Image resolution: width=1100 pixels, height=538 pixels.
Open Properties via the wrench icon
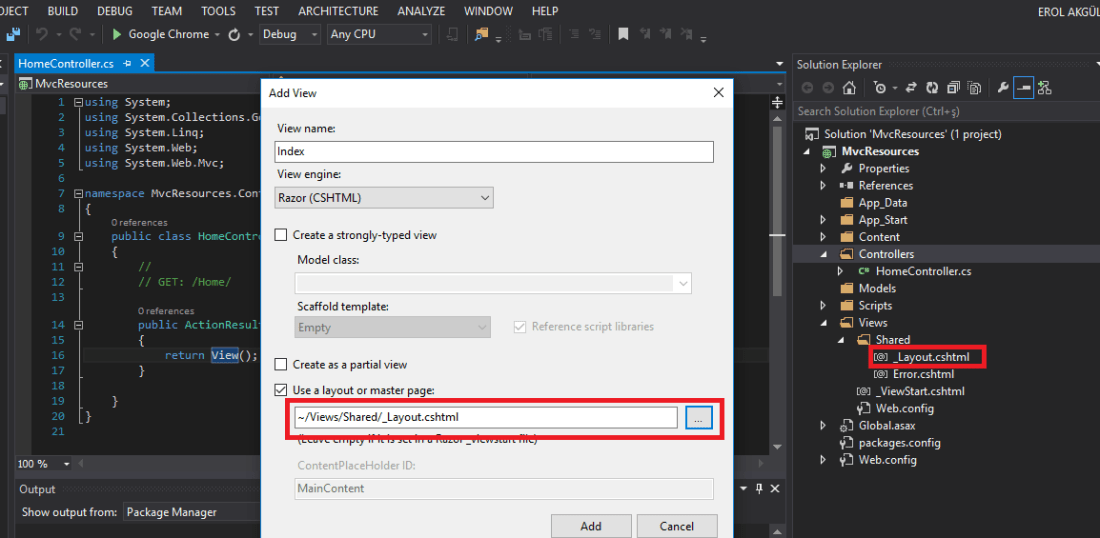(x=1003, y=88)
